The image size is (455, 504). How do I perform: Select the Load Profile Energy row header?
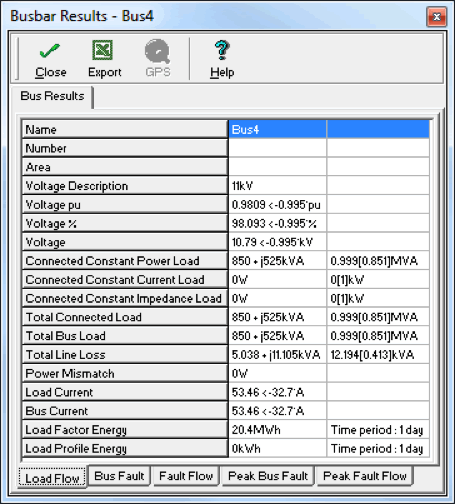125,448
